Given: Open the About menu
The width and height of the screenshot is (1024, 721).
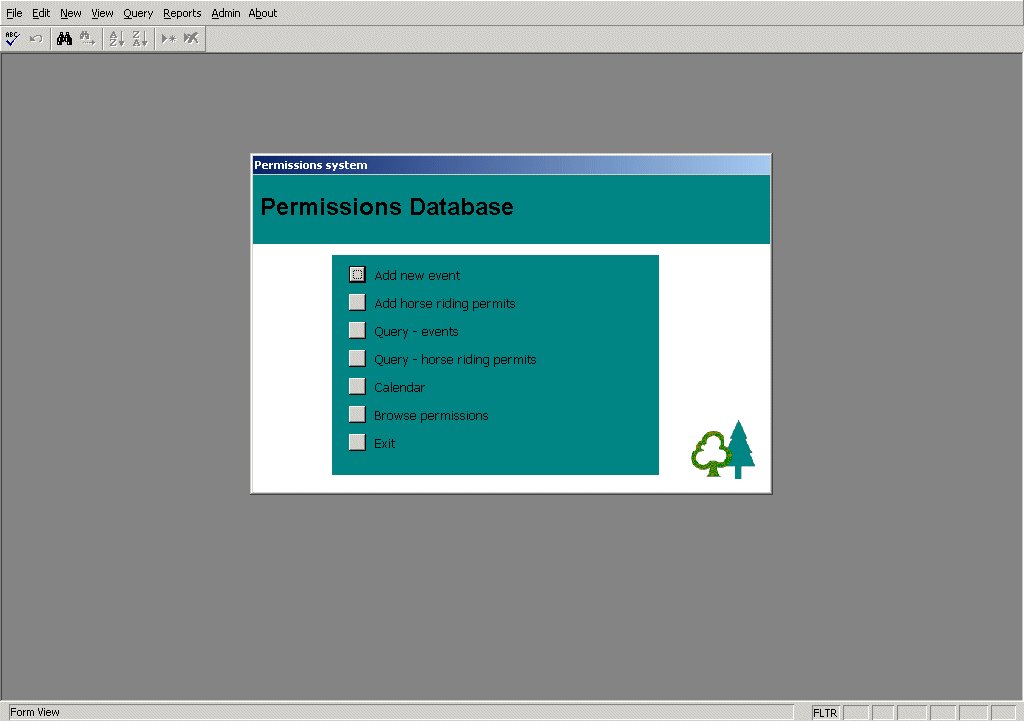Looking at the screenshot, I should pyautogui.click(x=263, y=13).
